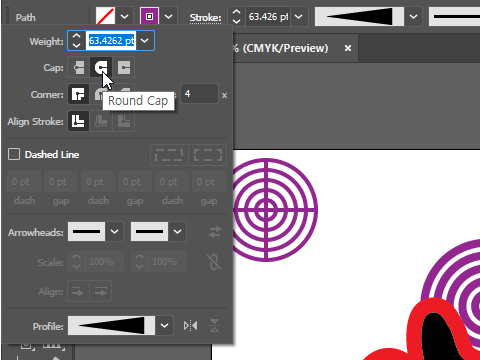Preserve exact dash and gap lengths

coord(169,155)
